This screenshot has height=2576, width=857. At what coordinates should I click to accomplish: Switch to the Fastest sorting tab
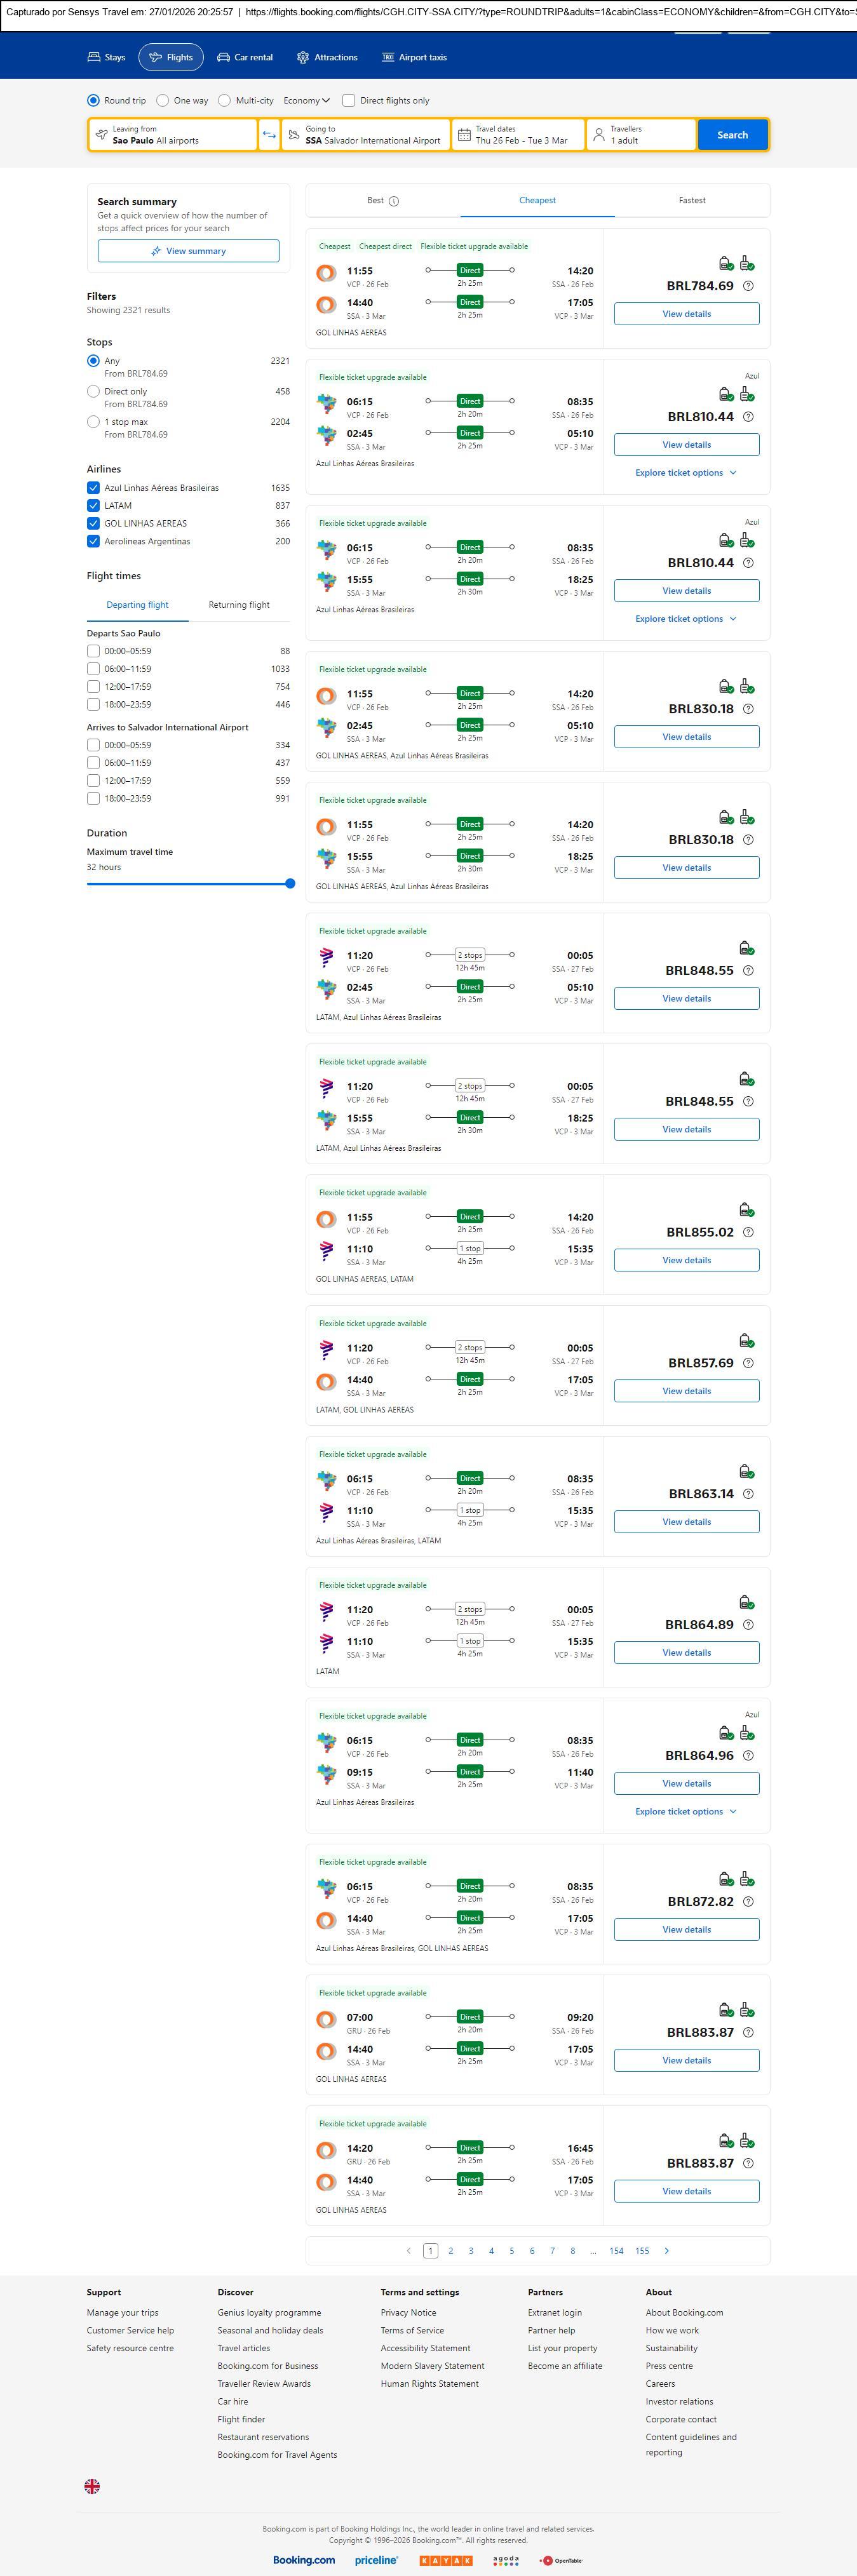pyautogui.click(x=692, y=201)
